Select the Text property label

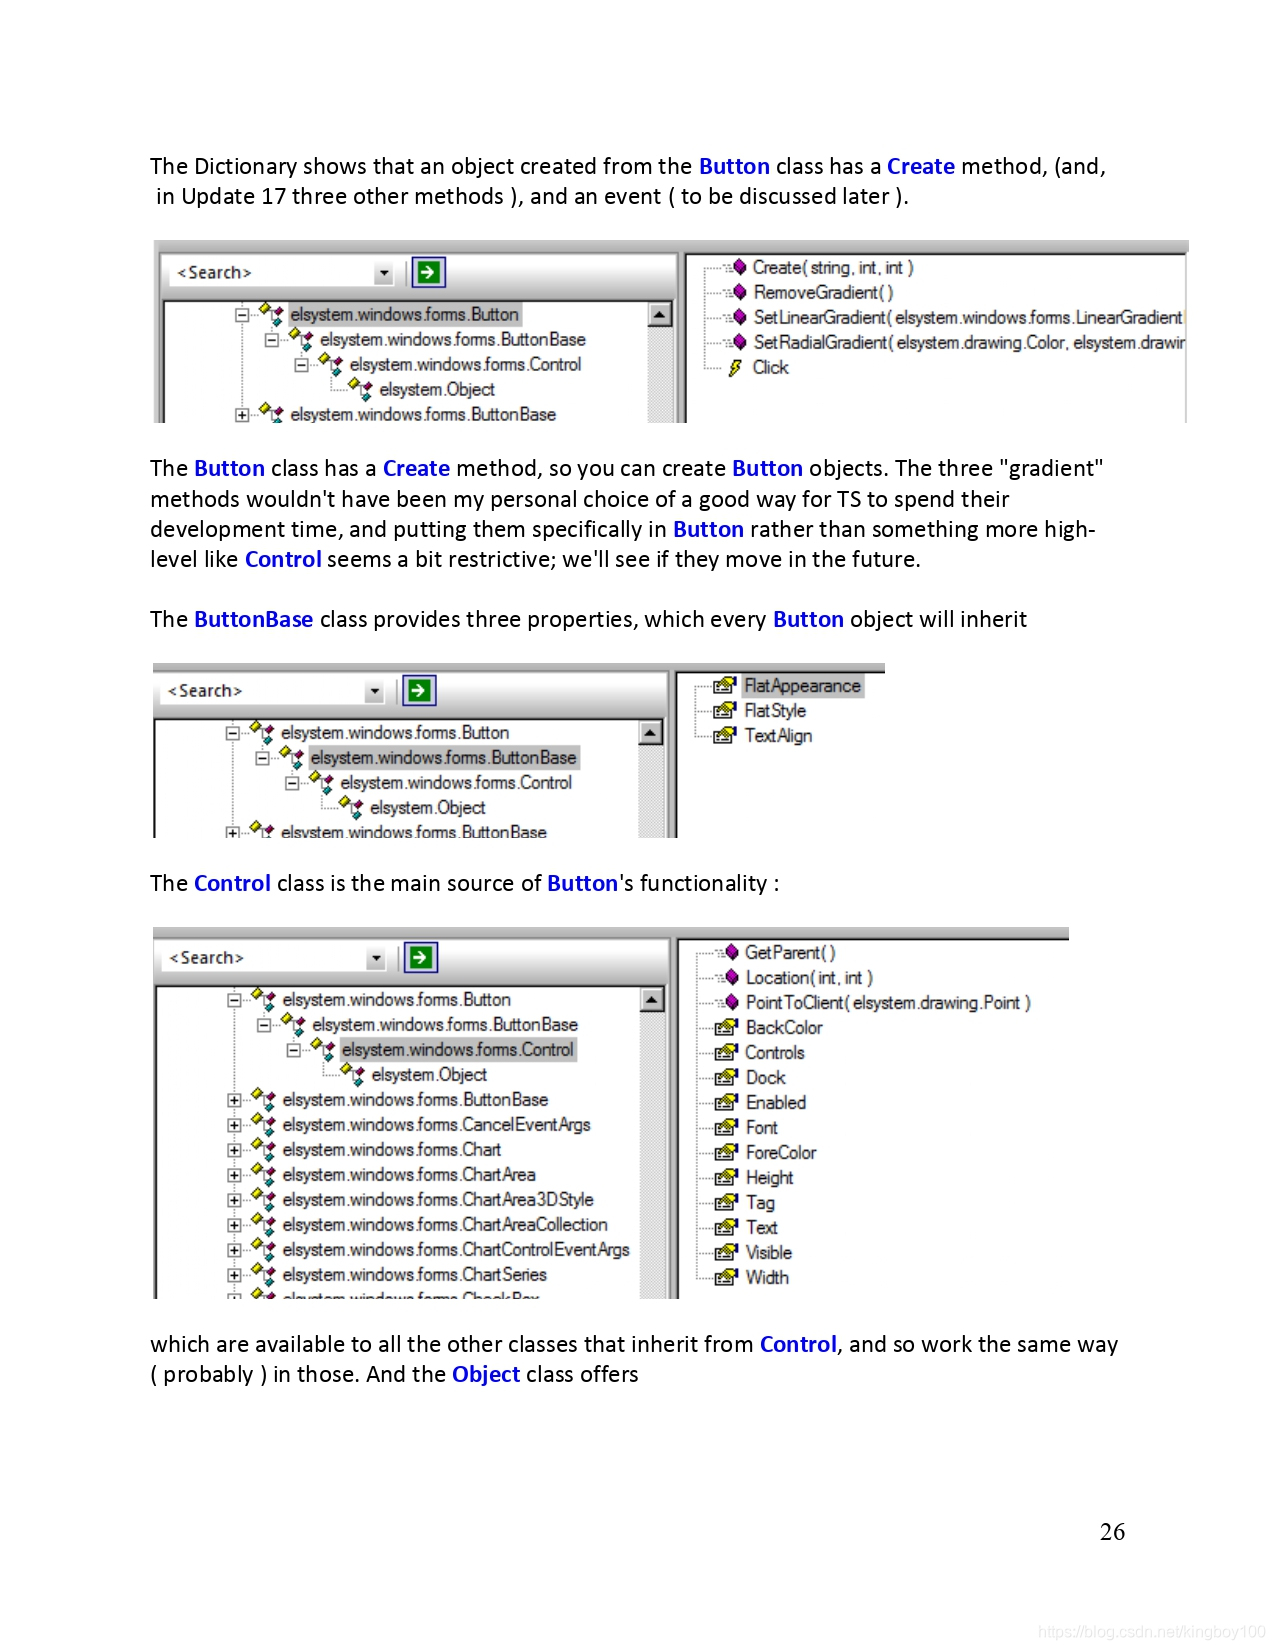(x=761, y=1227)
